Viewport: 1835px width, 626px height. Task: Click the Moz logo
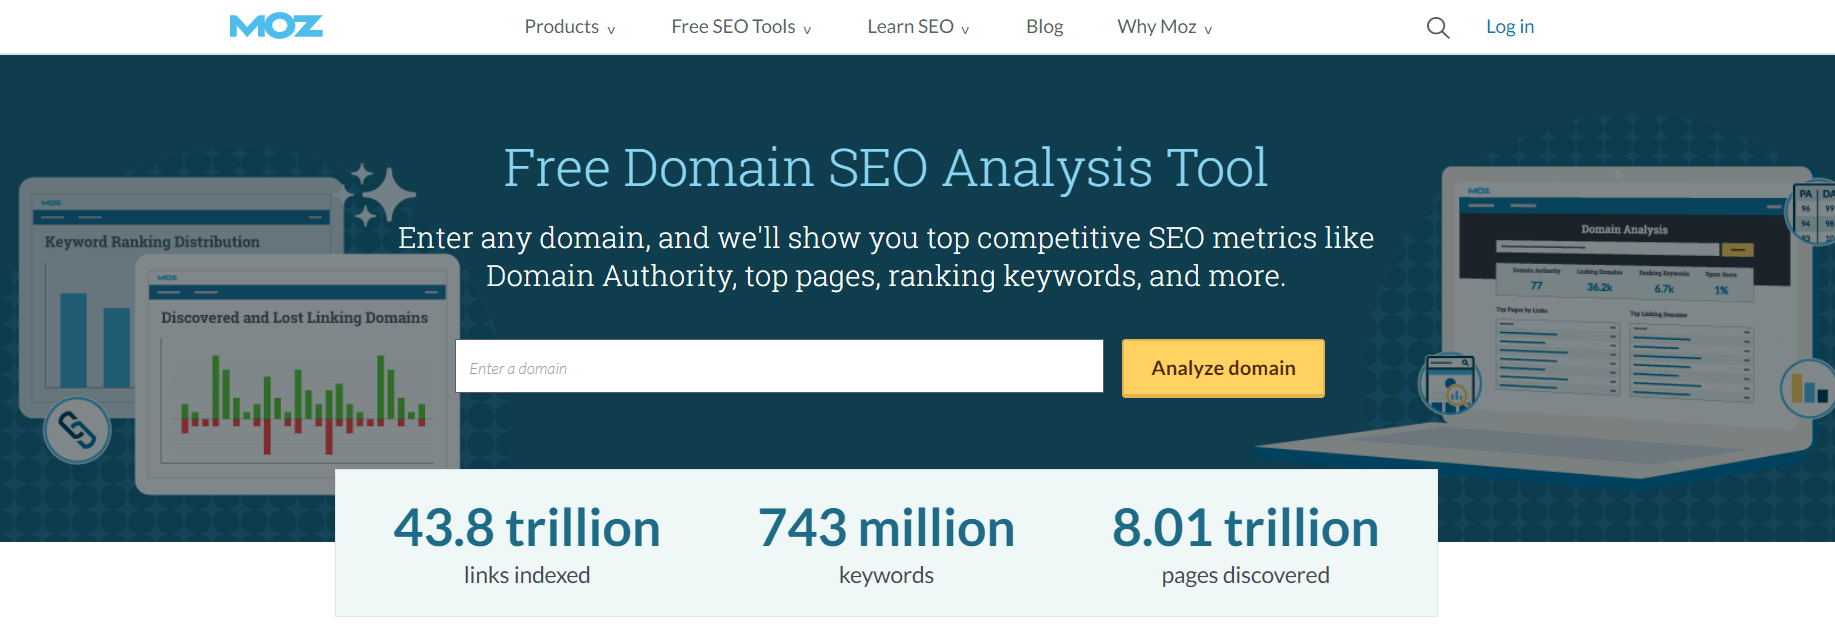pyautogui.click(x=276, y=26)
